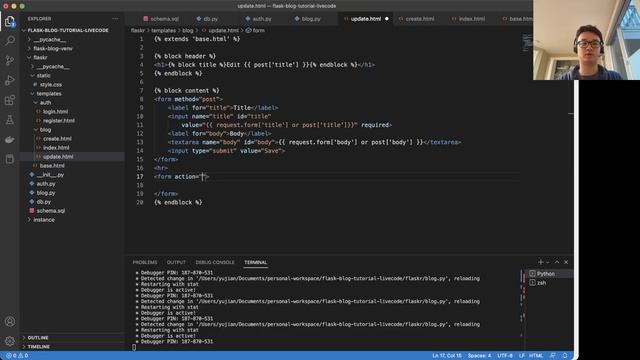Open the Testing flask icon
The height and width of the screenshot is (360, 640).
coord(10,120)
